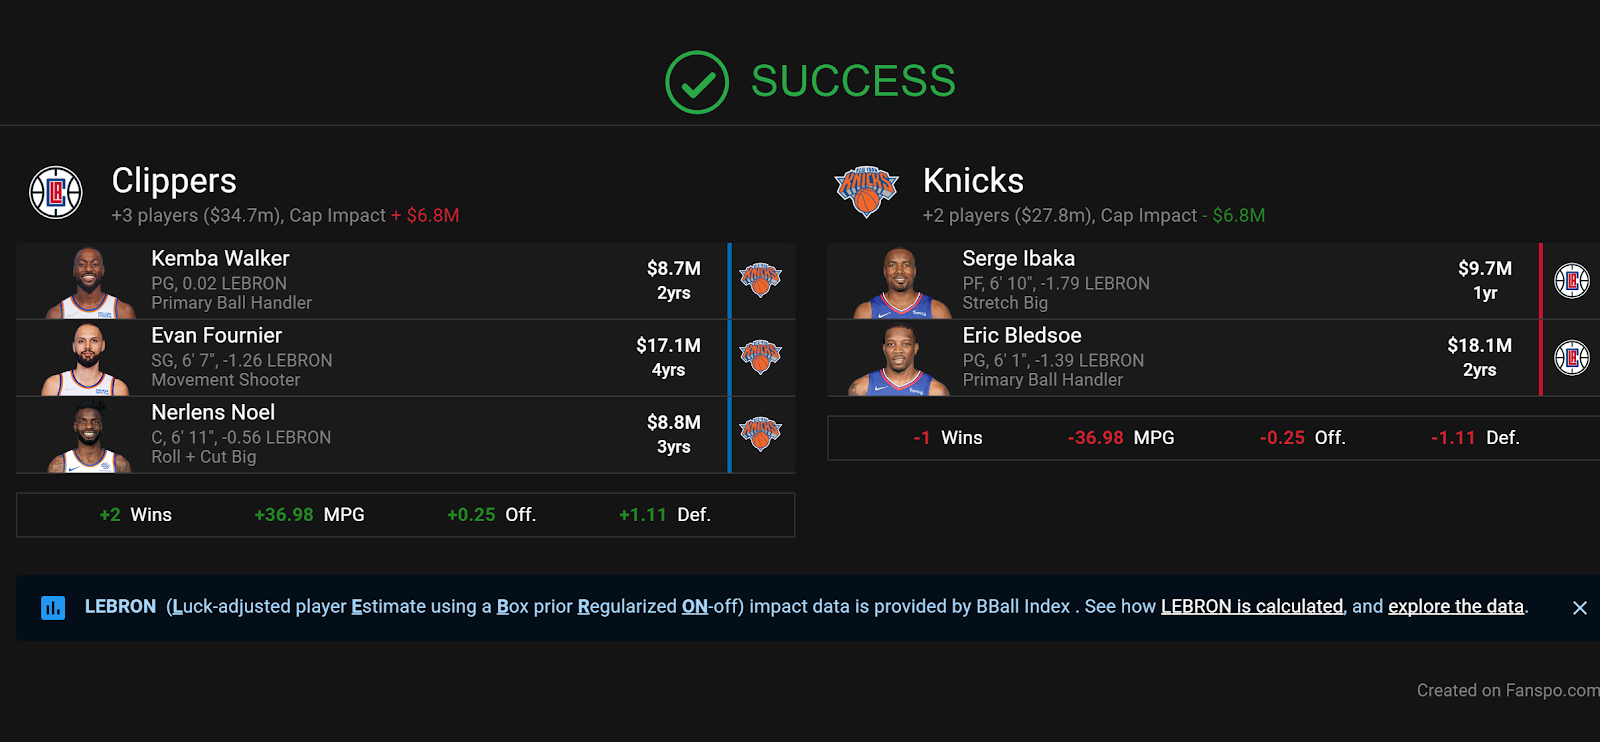Click the Clippers logo beside Eric Bledsoe
Image resolution: width=1600 pixels, height=742 pixels.
[x=1572, y=357]
